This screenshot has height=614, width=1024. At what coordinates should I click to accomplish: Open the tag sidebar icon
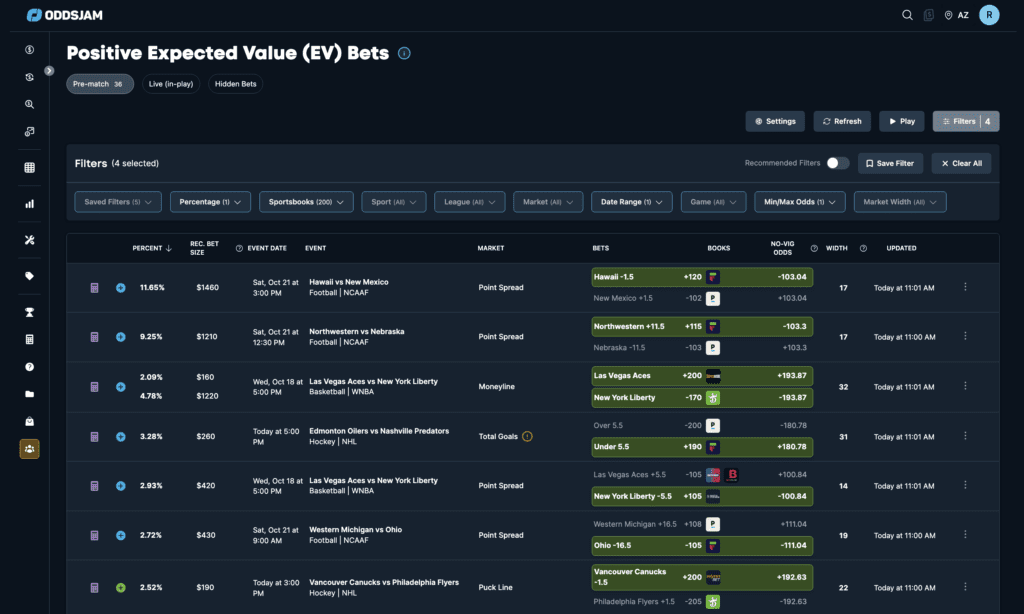29,276
